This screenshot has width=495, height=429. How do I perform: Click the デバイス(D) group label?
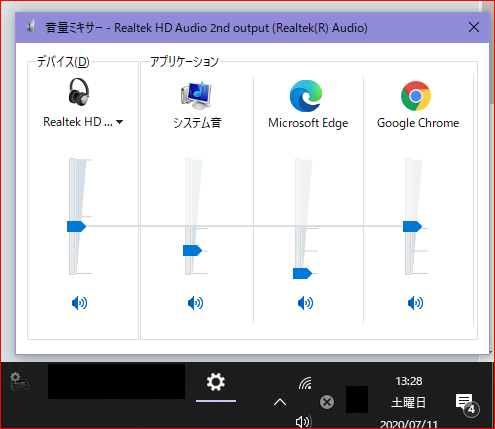pyautogui.click(x=63, y=62)
